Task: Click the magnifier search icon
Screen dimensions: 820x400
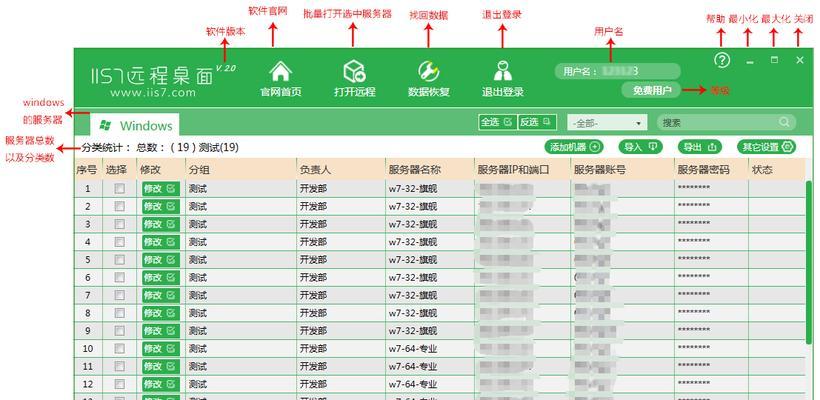Action: (784, 122)
